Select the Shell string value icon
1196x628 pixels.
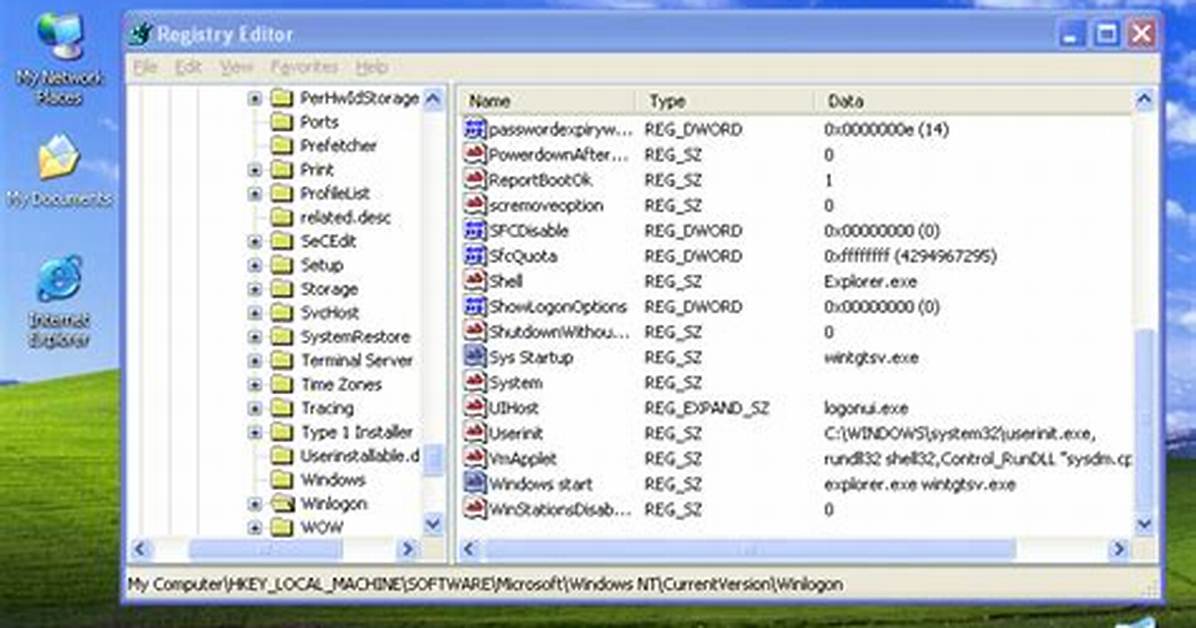tap(474, 281)
